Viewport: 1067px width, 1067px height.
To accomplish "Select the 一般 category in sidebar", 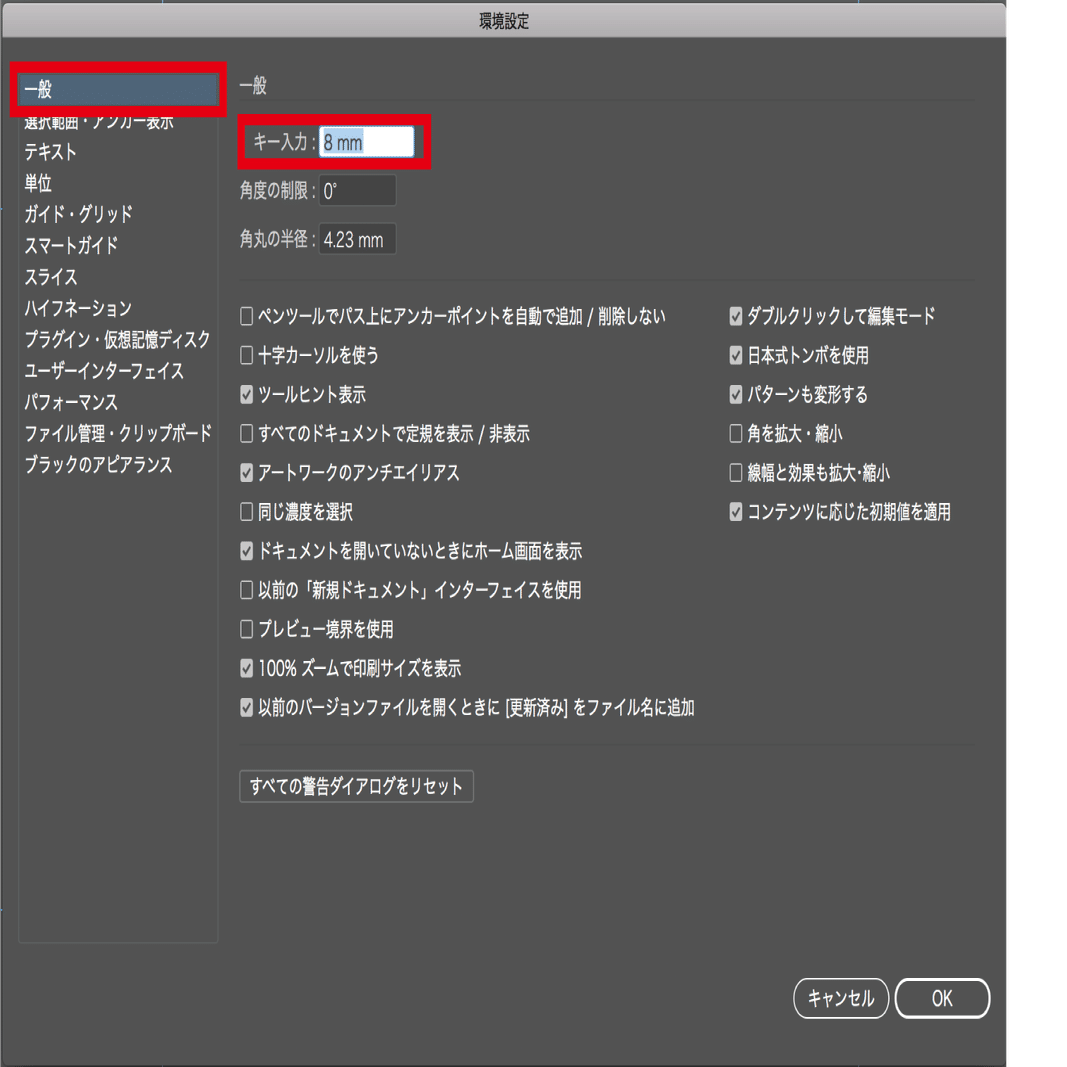I will pos(118,89).
